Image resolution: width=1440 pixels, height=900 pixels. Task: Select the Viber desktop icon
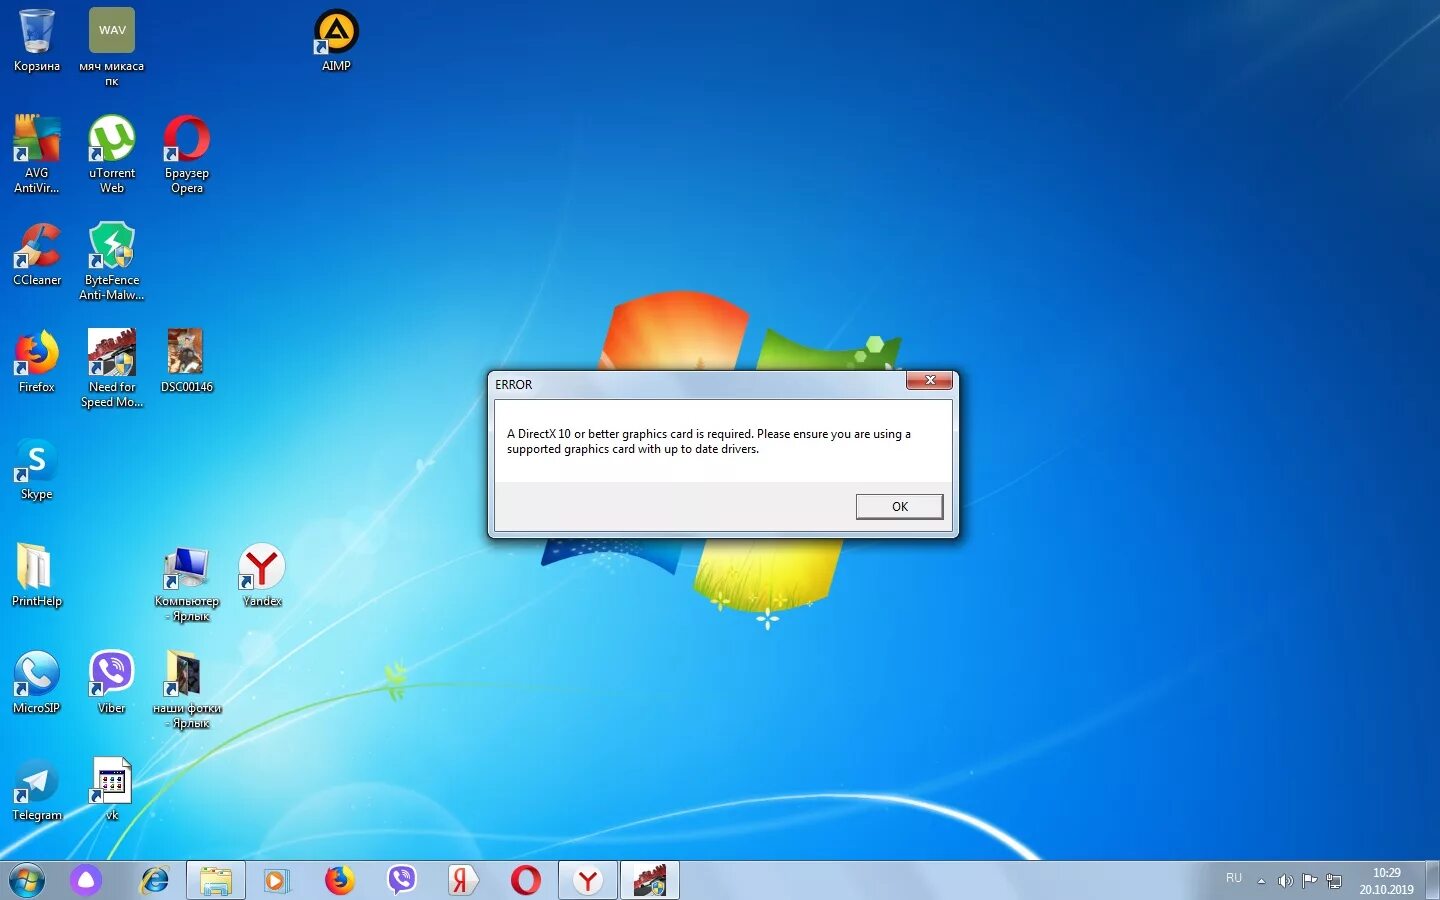[x=112, y=682]
